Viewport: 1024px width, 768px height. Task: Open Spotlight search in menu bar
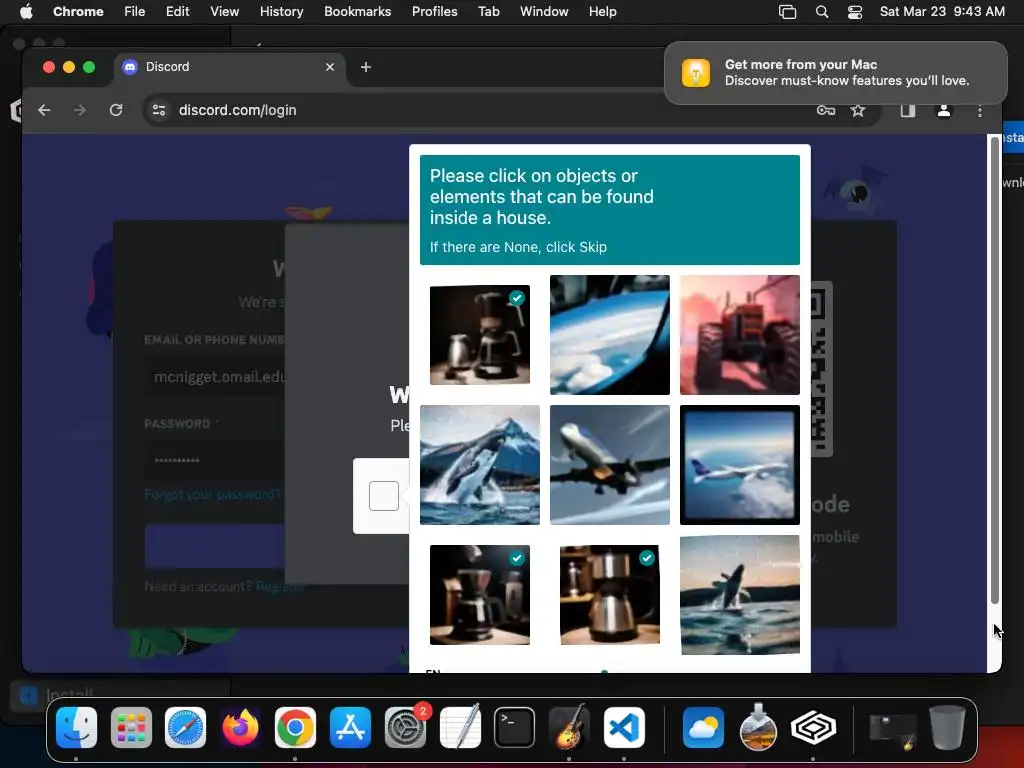pyautogui.click(x=822, y=12)
